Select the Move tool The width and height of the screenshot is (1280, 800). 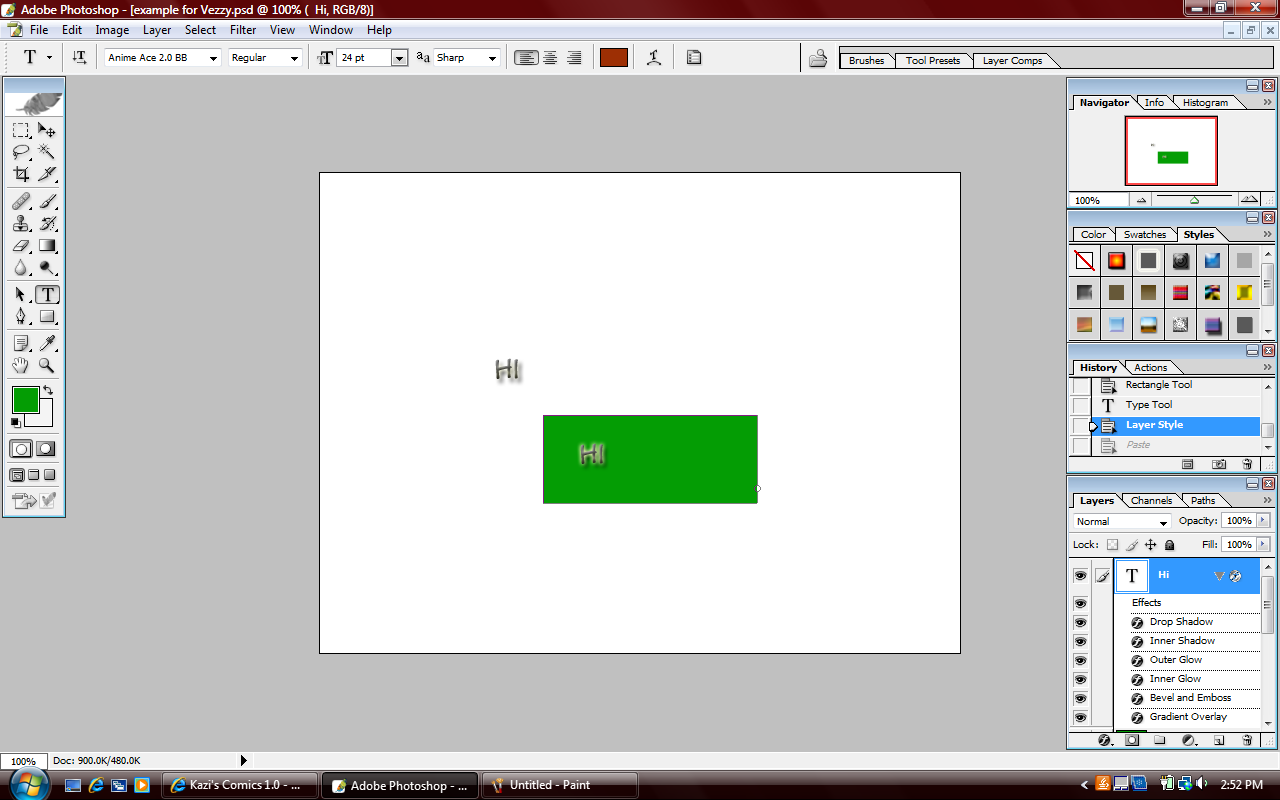point(46,130)
